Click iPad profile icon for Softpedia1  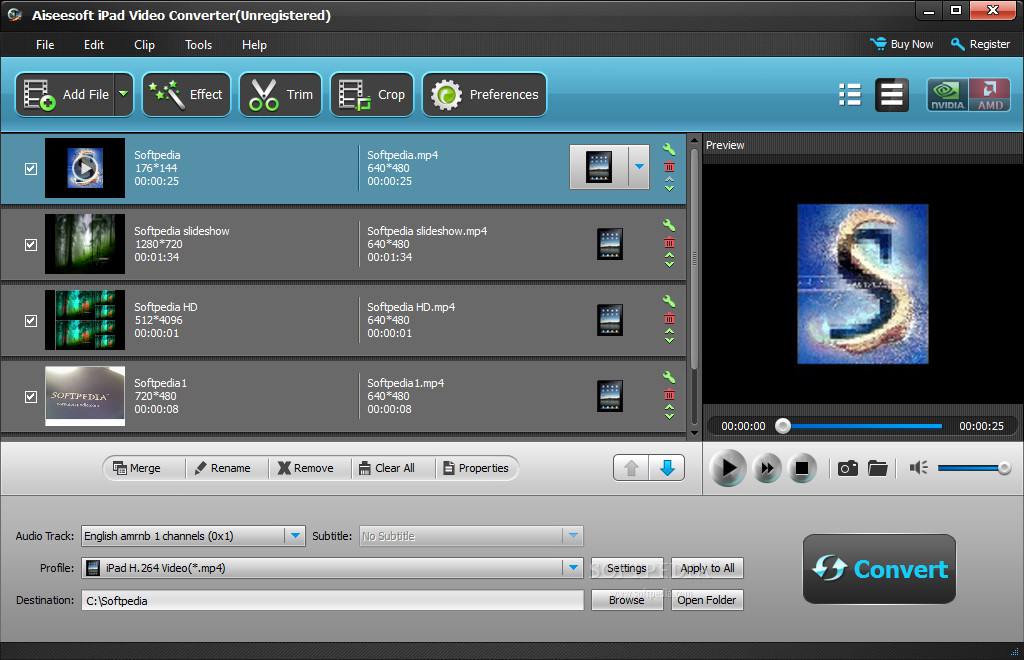click(609, 396)
